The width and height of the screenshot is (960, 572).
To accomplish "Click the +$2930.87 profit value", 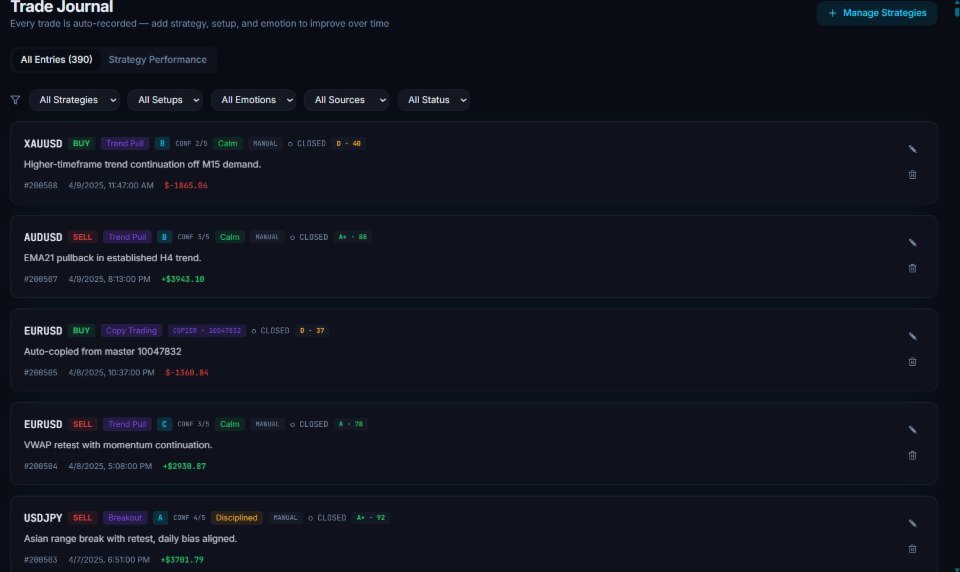I will pos(184,466).
